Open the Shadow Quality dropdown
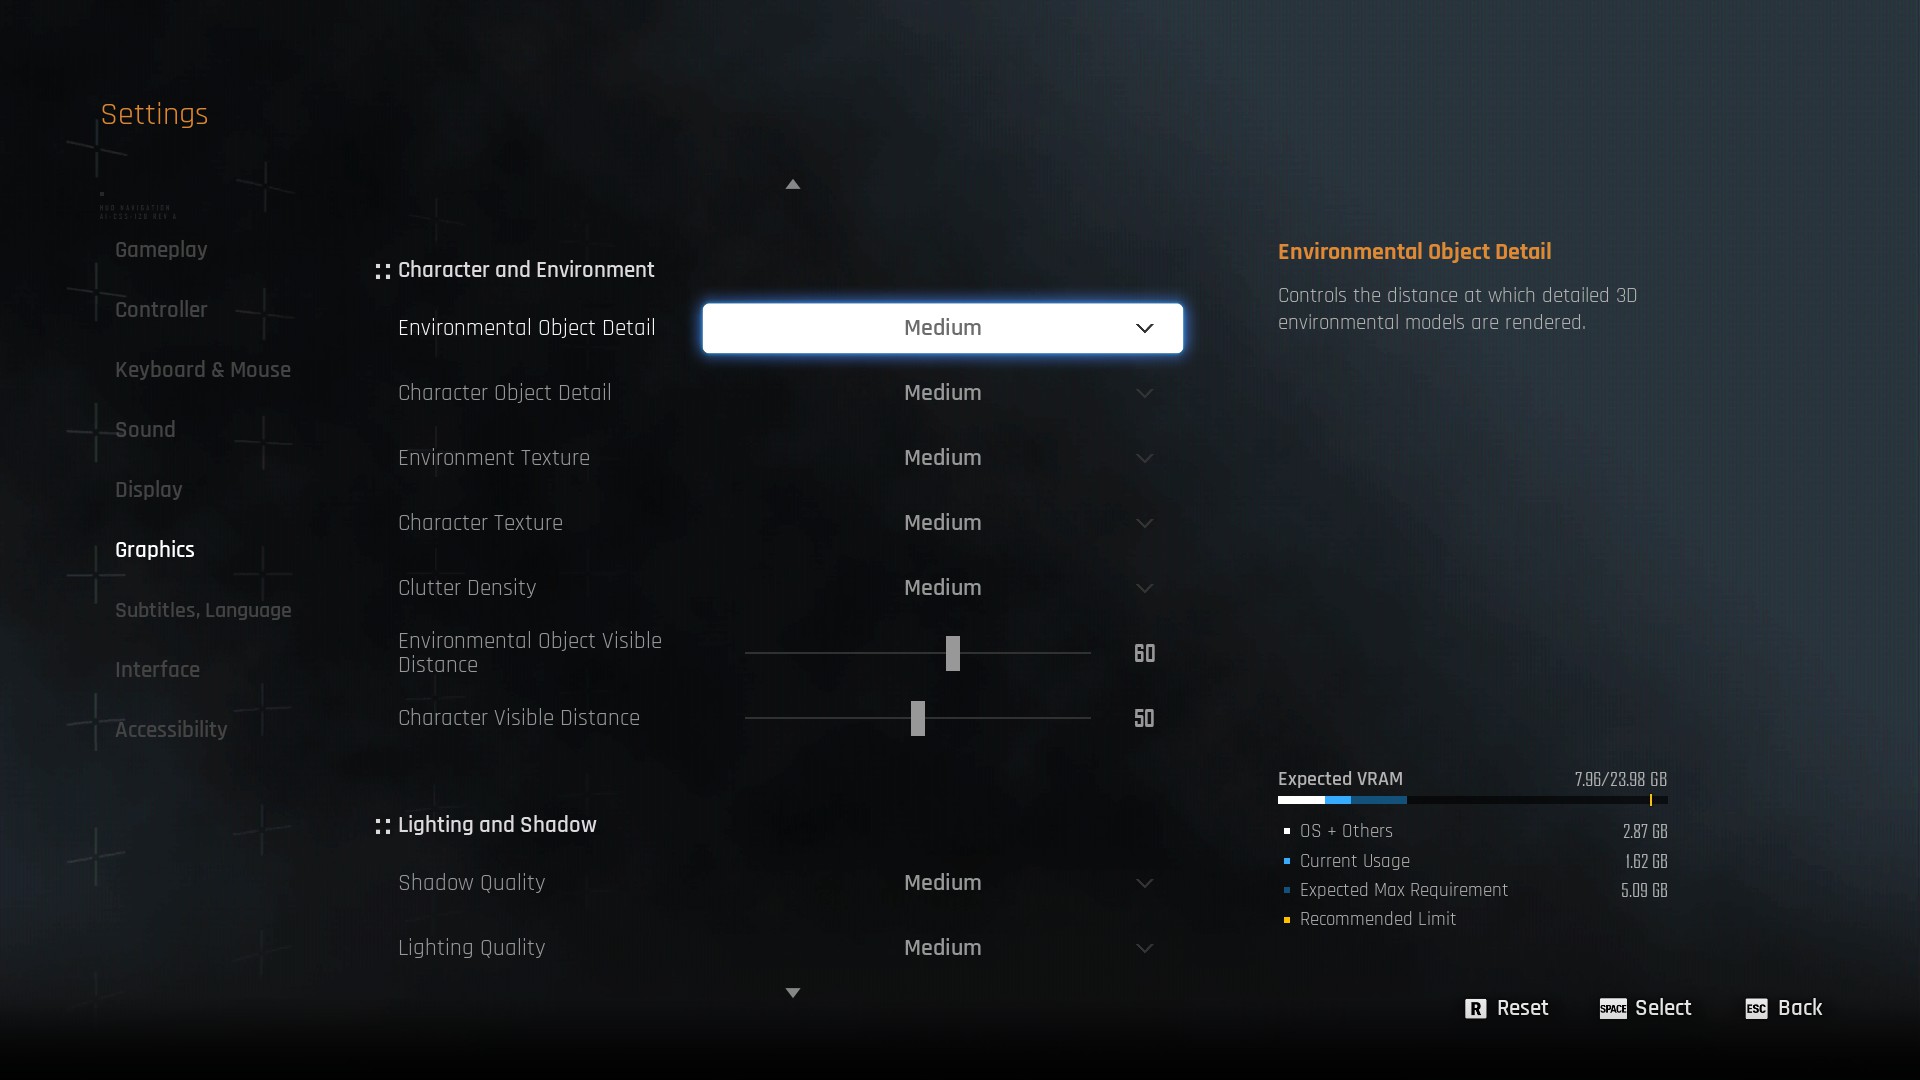 click(1144, 884)
